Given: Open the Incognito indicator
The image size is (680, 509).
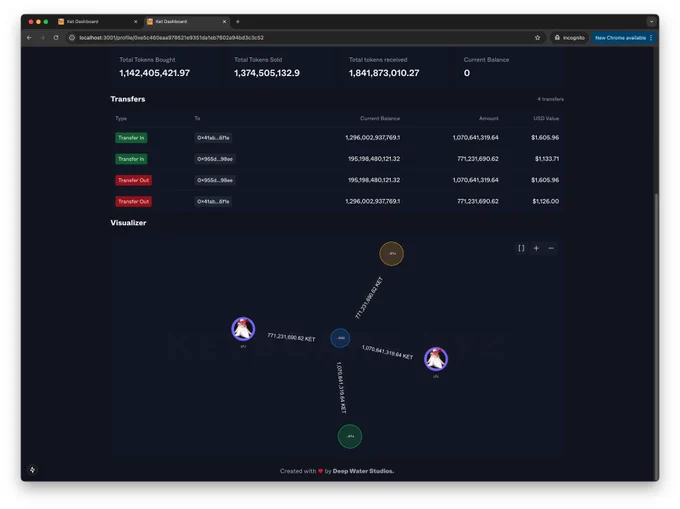Looking at the screenshot, I should pos(569,38).
